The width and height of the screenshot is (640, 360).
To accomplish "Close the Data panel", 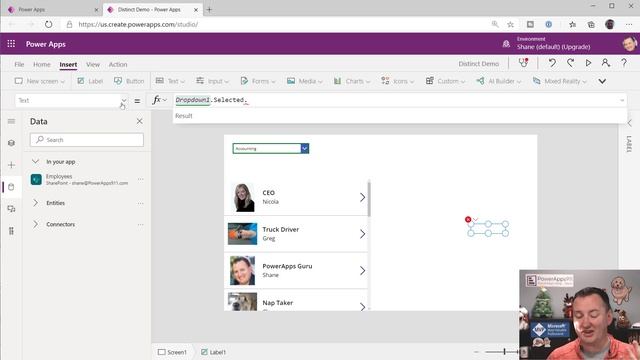I will pos(140,121).
